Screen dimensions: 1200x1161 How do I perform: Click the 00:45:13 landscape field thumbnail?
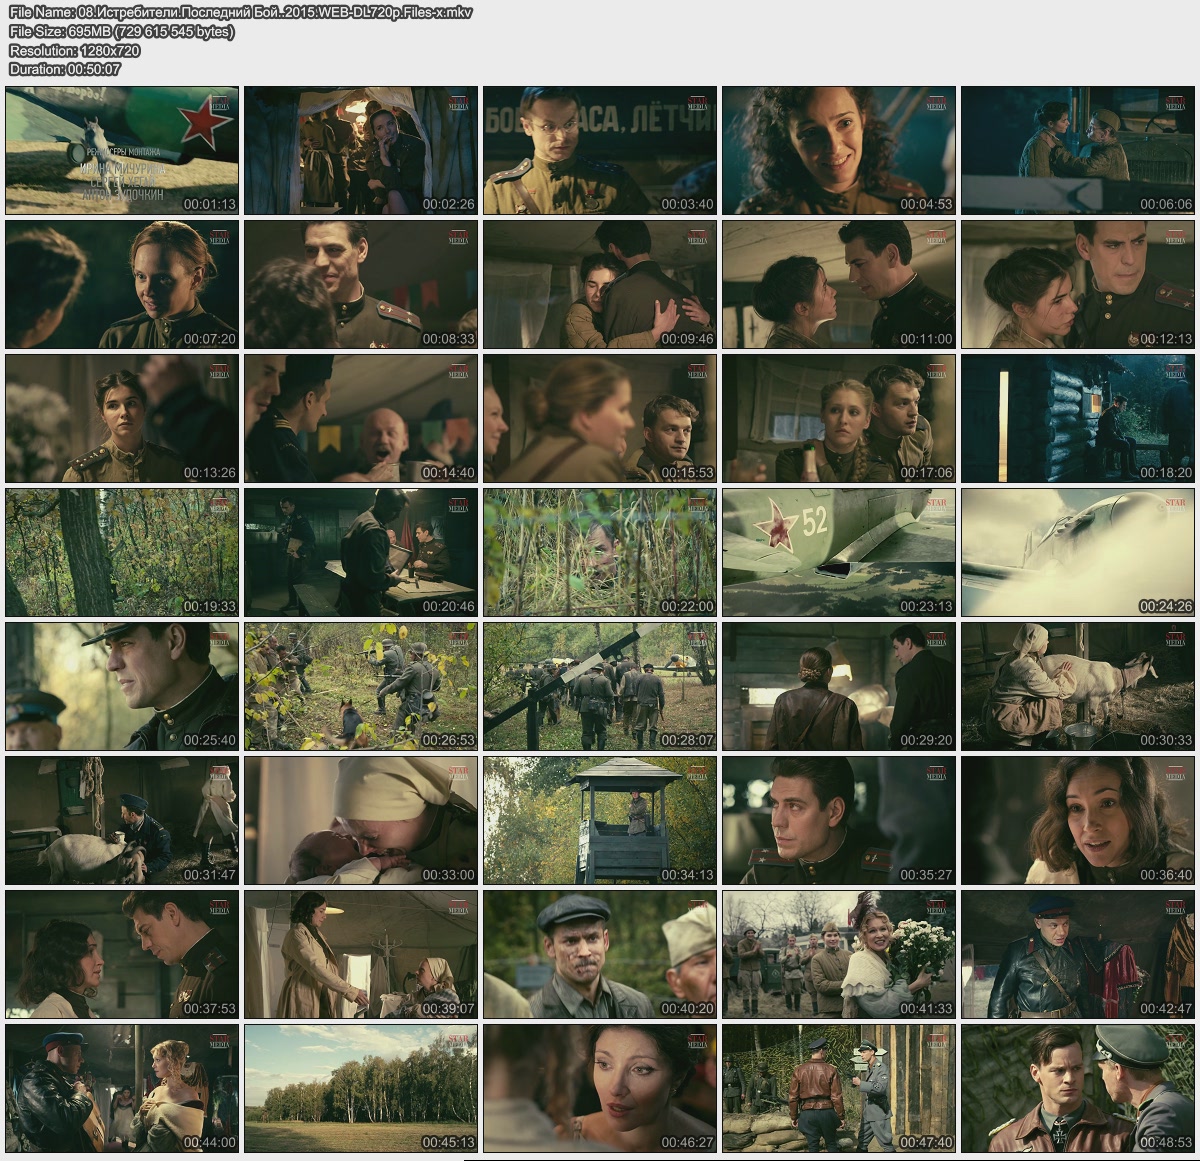pos(361,1088)
